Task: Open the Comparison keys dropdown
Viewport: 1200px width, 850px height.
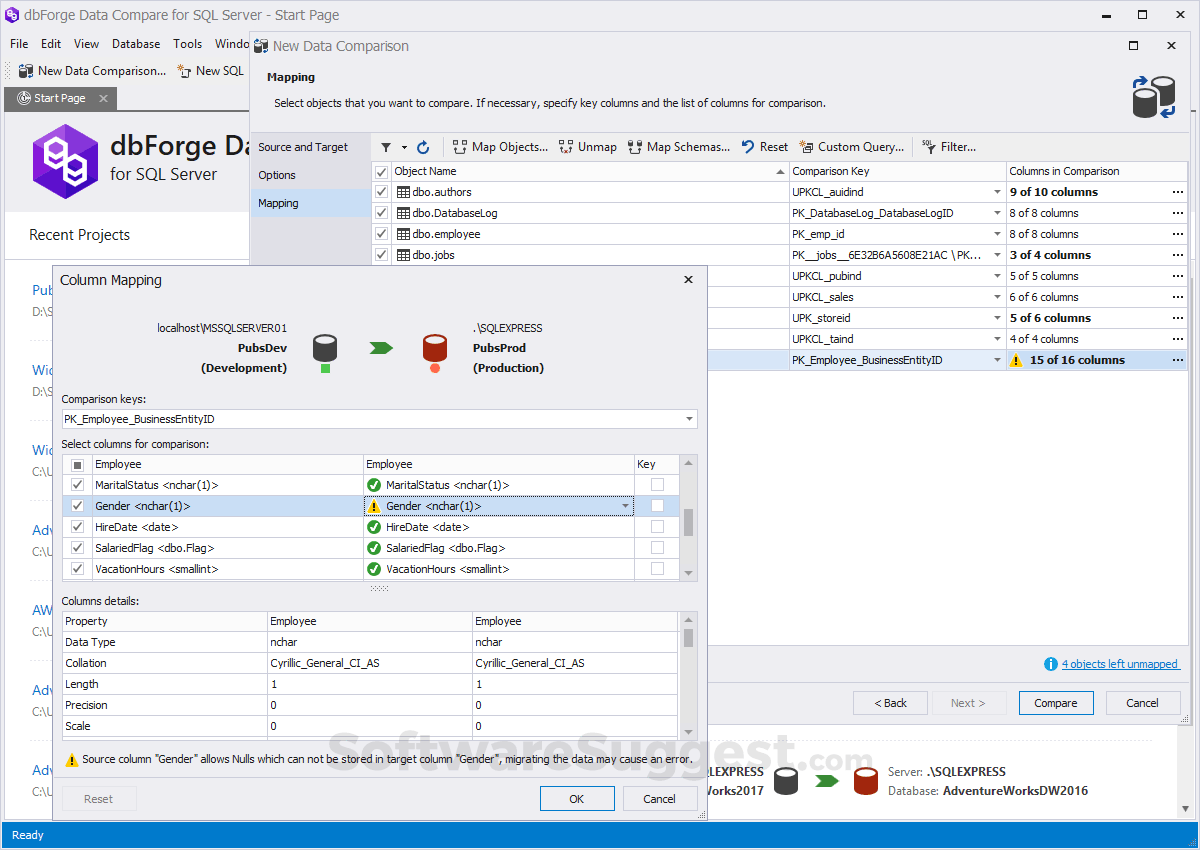Action: 689,419
